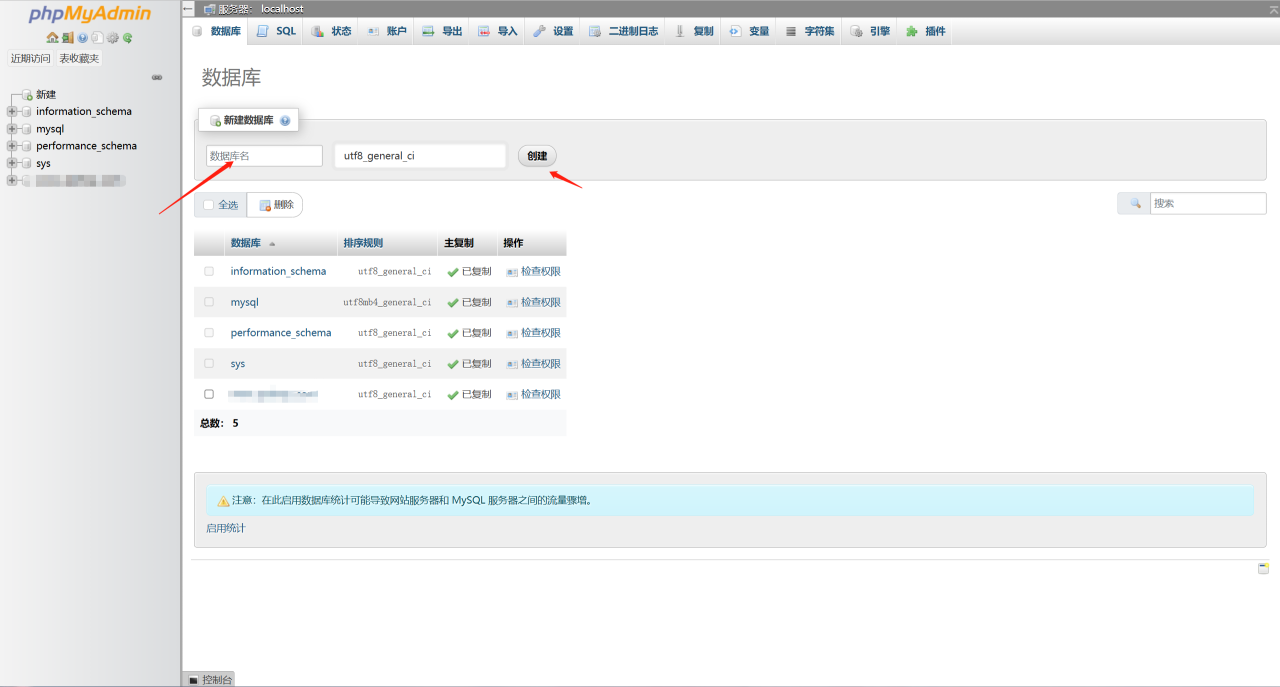Click the 搜索 search field

click(1208, 203)
